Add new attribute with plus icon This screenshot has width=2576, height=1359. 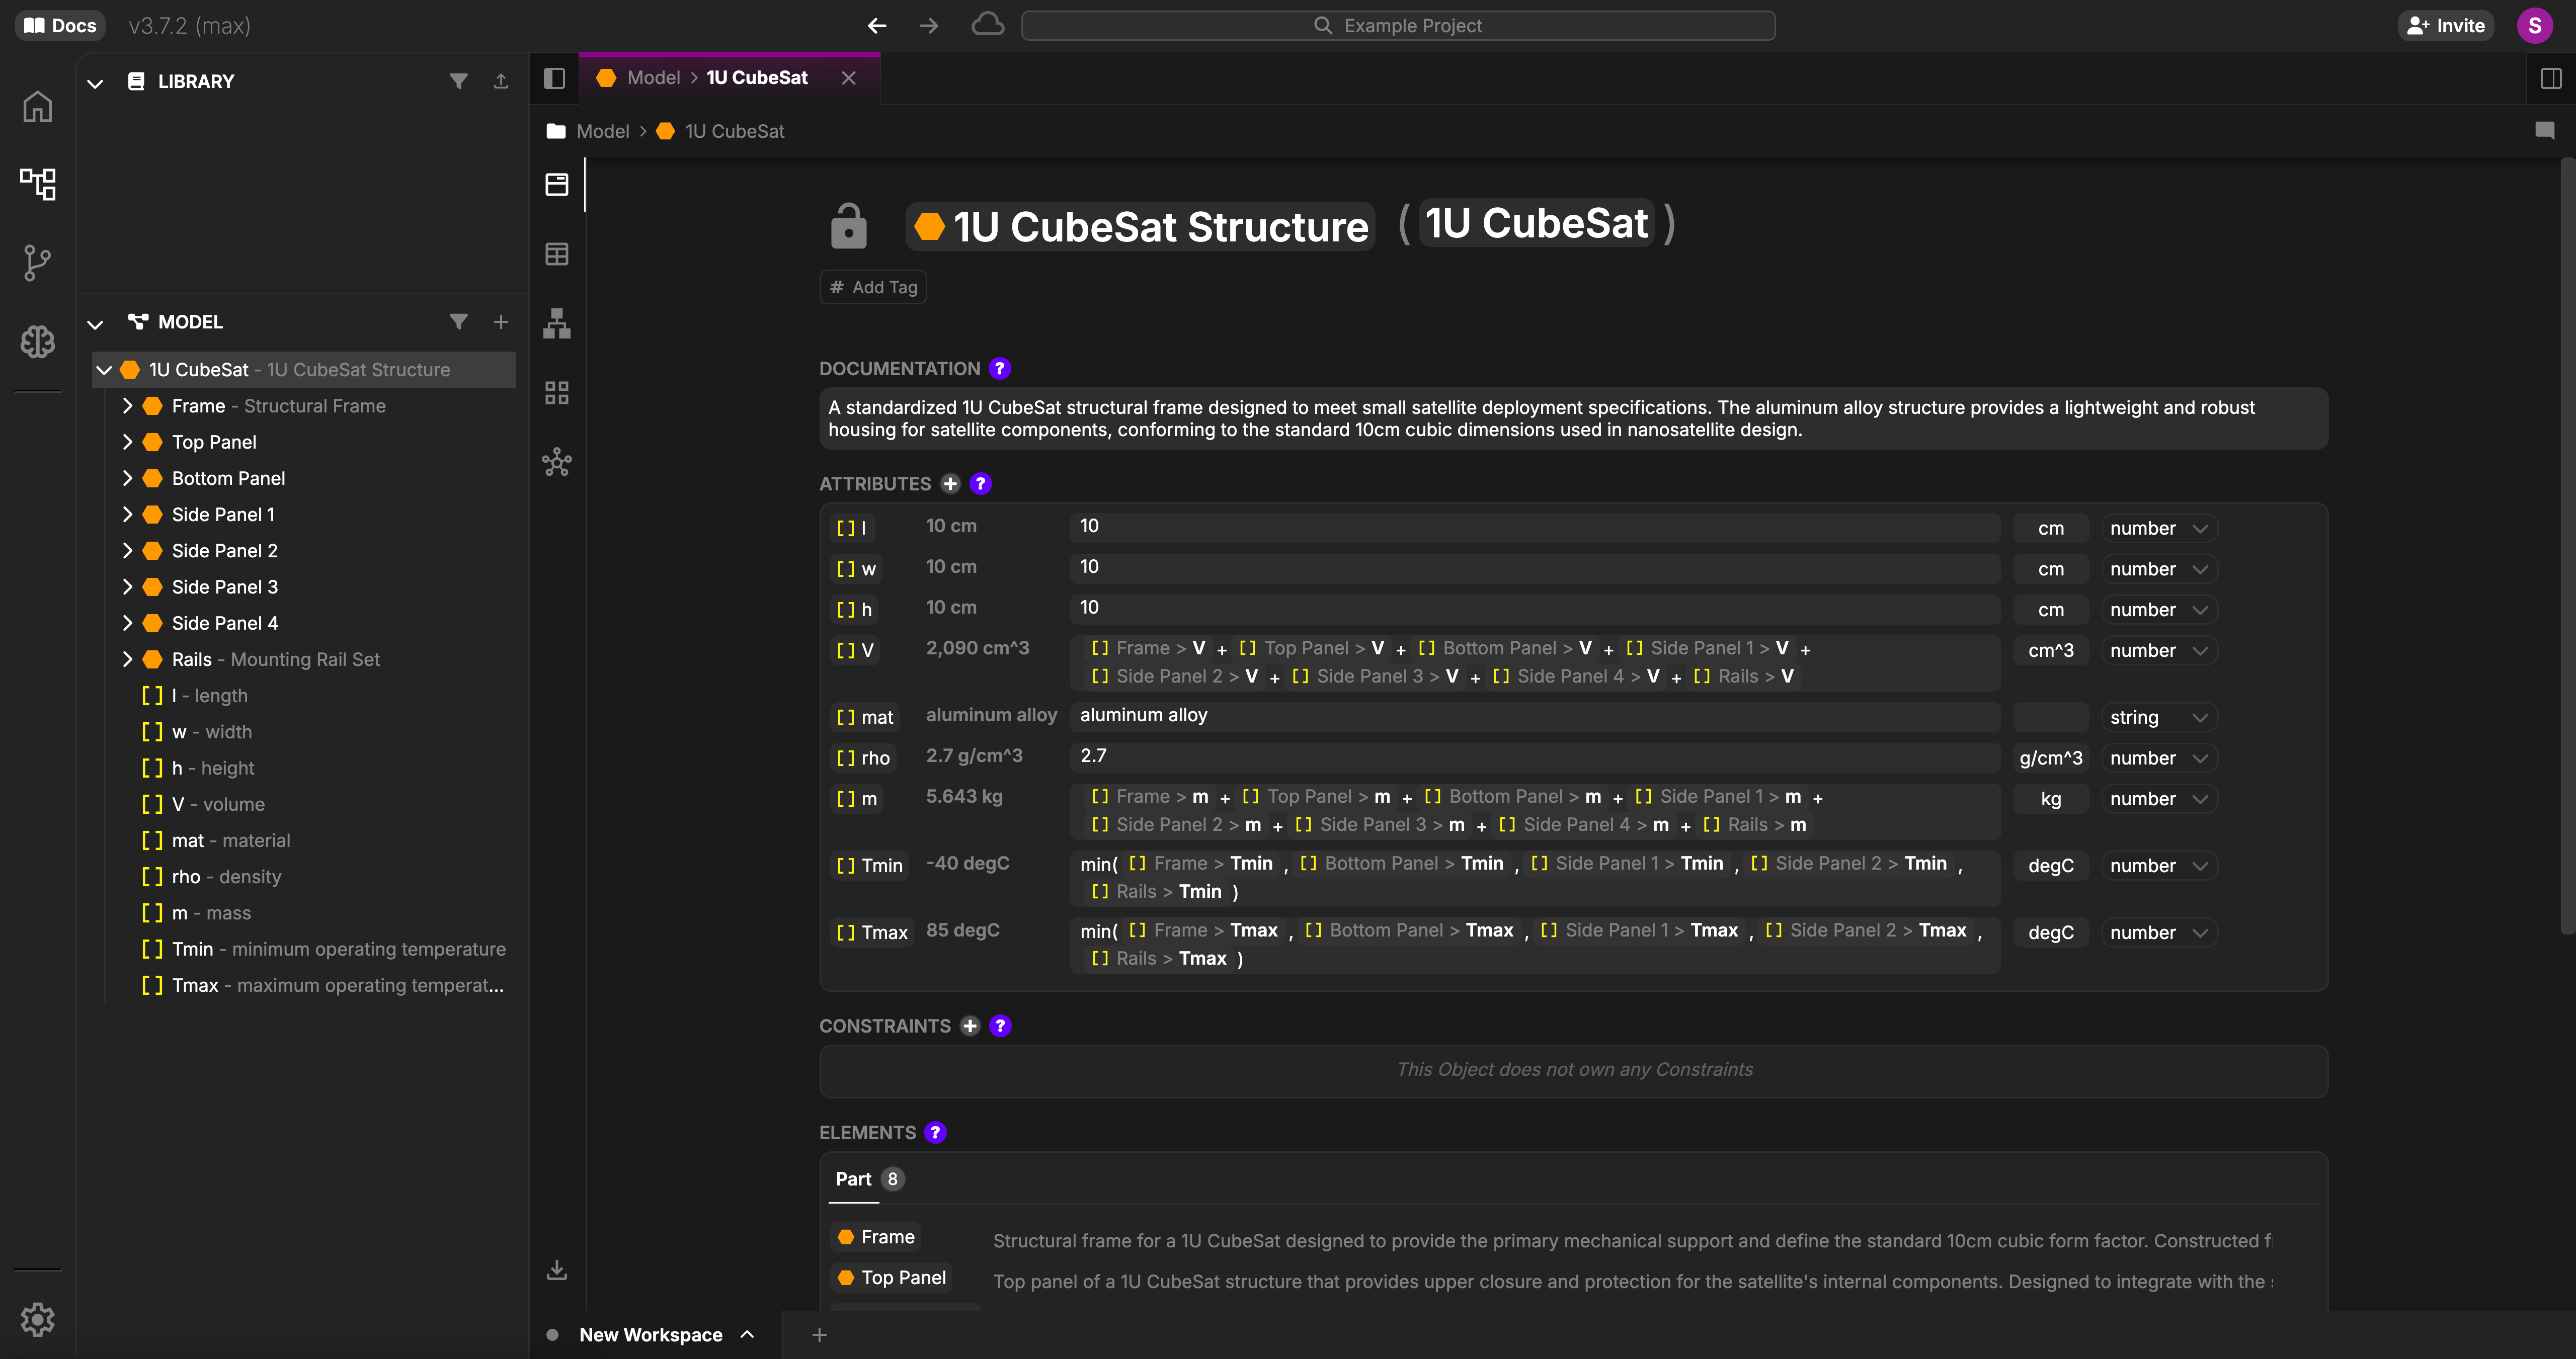950,484
